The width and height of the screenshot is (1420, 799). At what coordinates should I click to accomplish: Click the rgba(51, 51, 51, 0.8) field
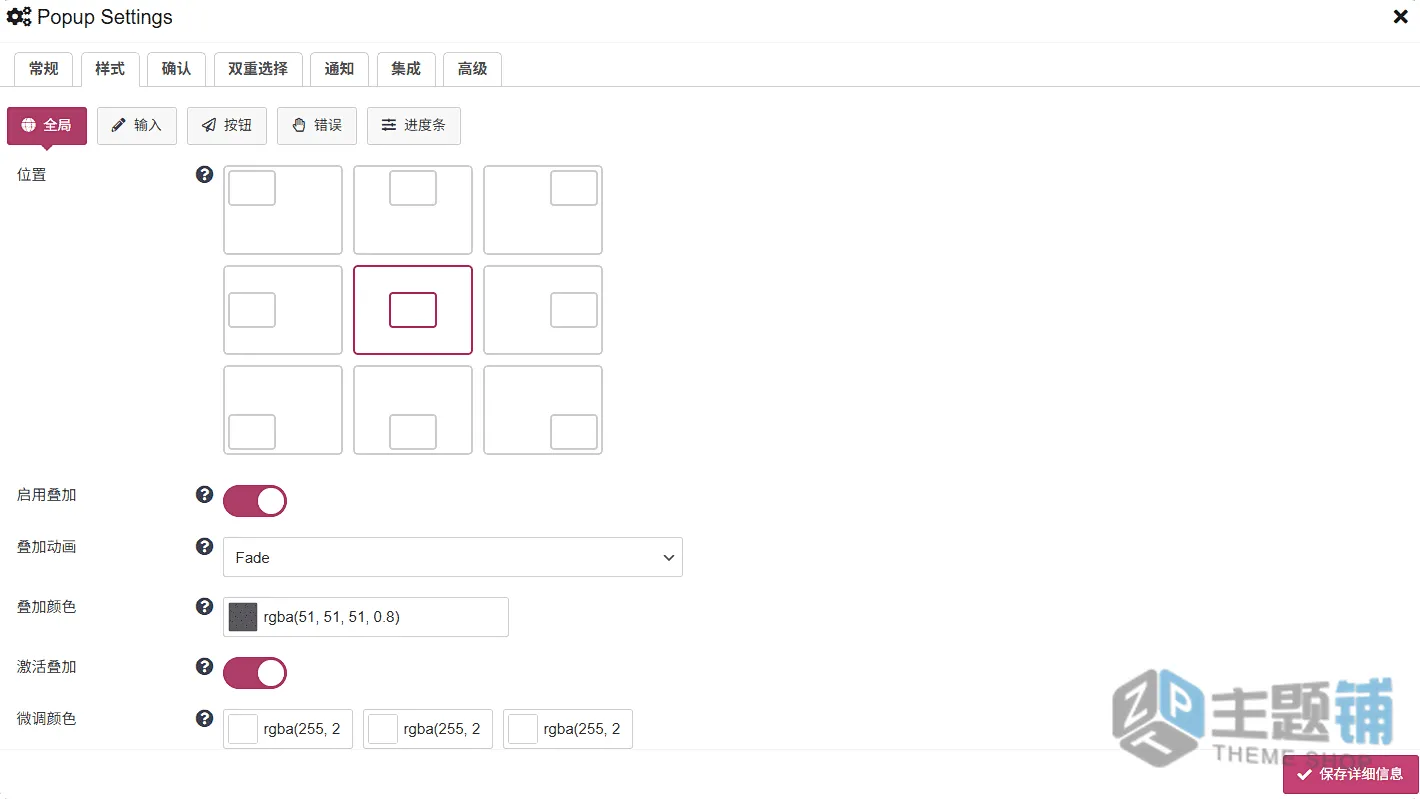tap(366, 617)
